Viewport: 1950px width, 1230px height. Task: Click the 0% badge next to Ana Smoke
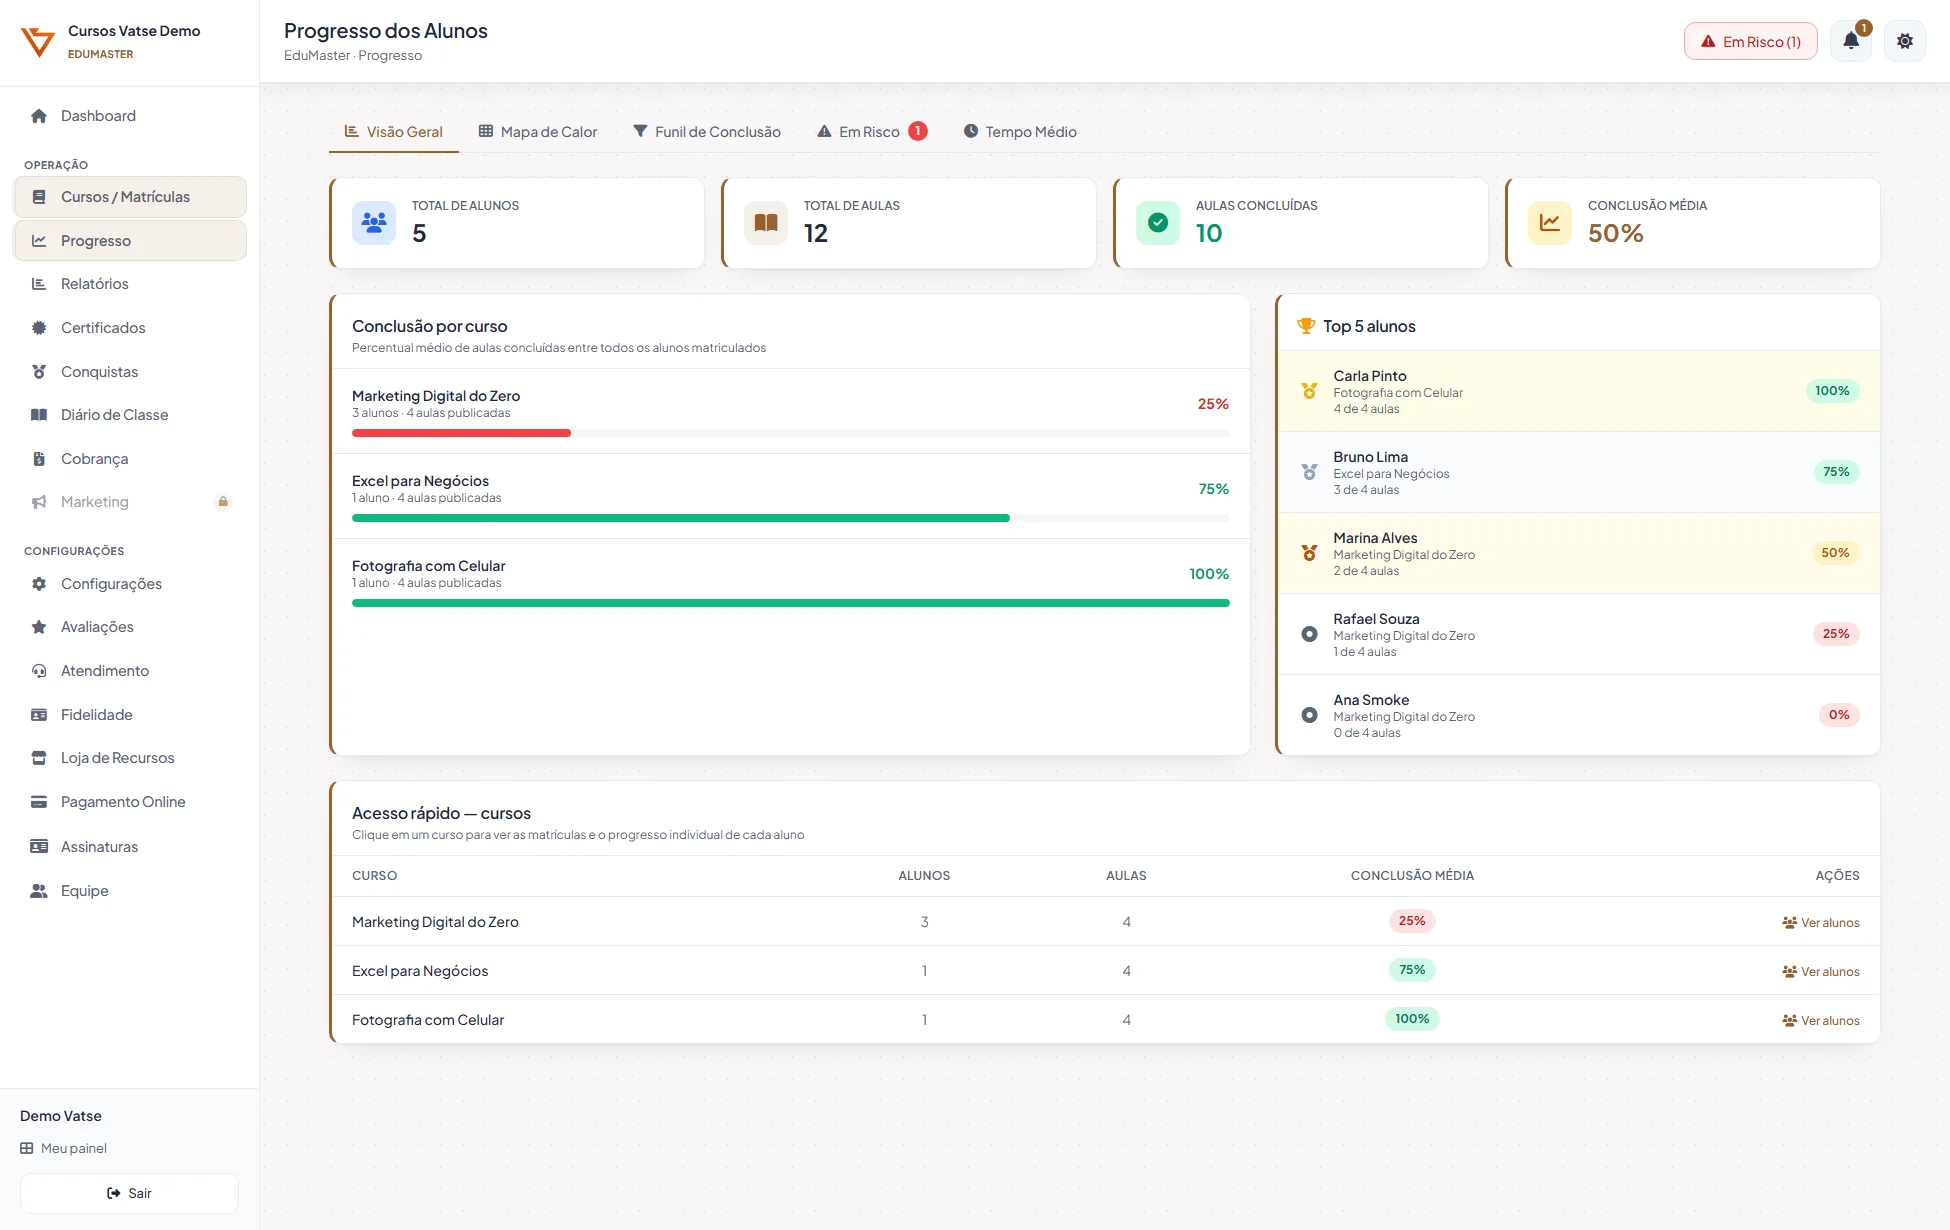pyautogui.click(x=1839, y=715)
